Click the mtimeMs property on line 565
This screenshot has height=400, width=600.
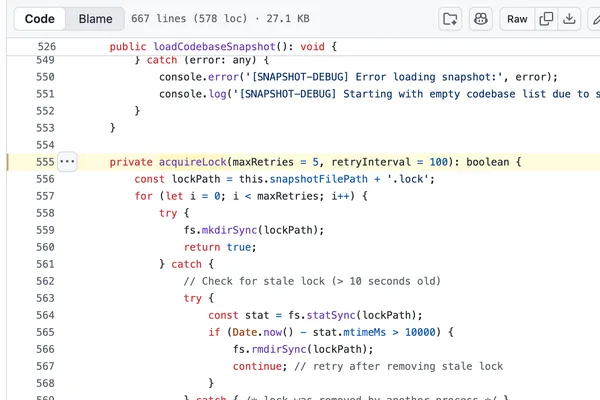click(365, 332)
